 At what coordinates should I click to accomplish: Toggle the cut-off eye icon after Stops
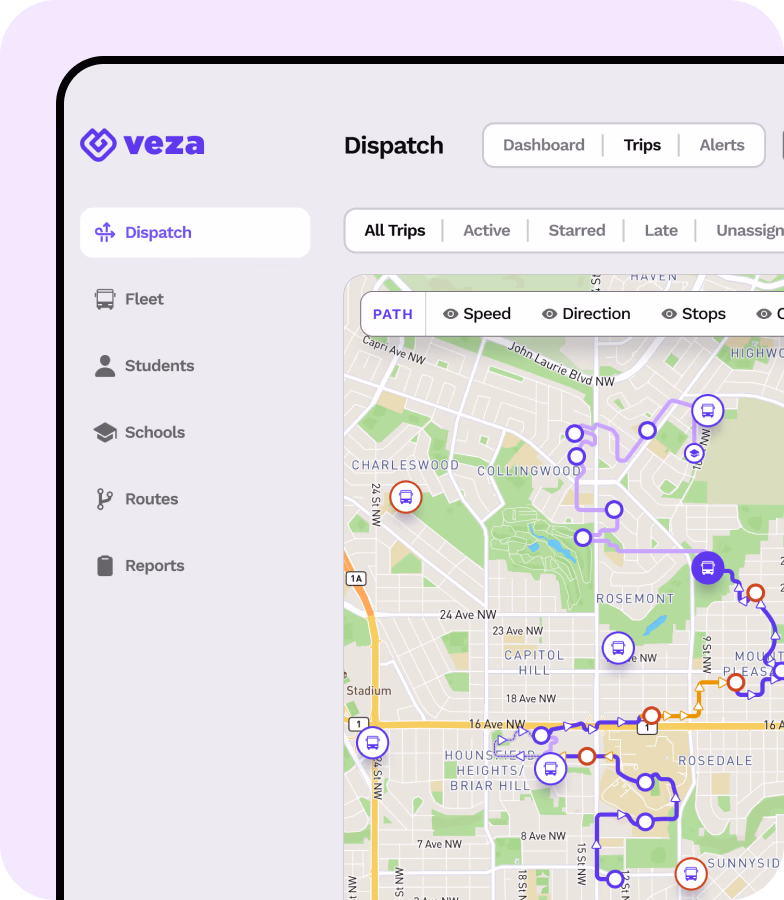point(764,314)
